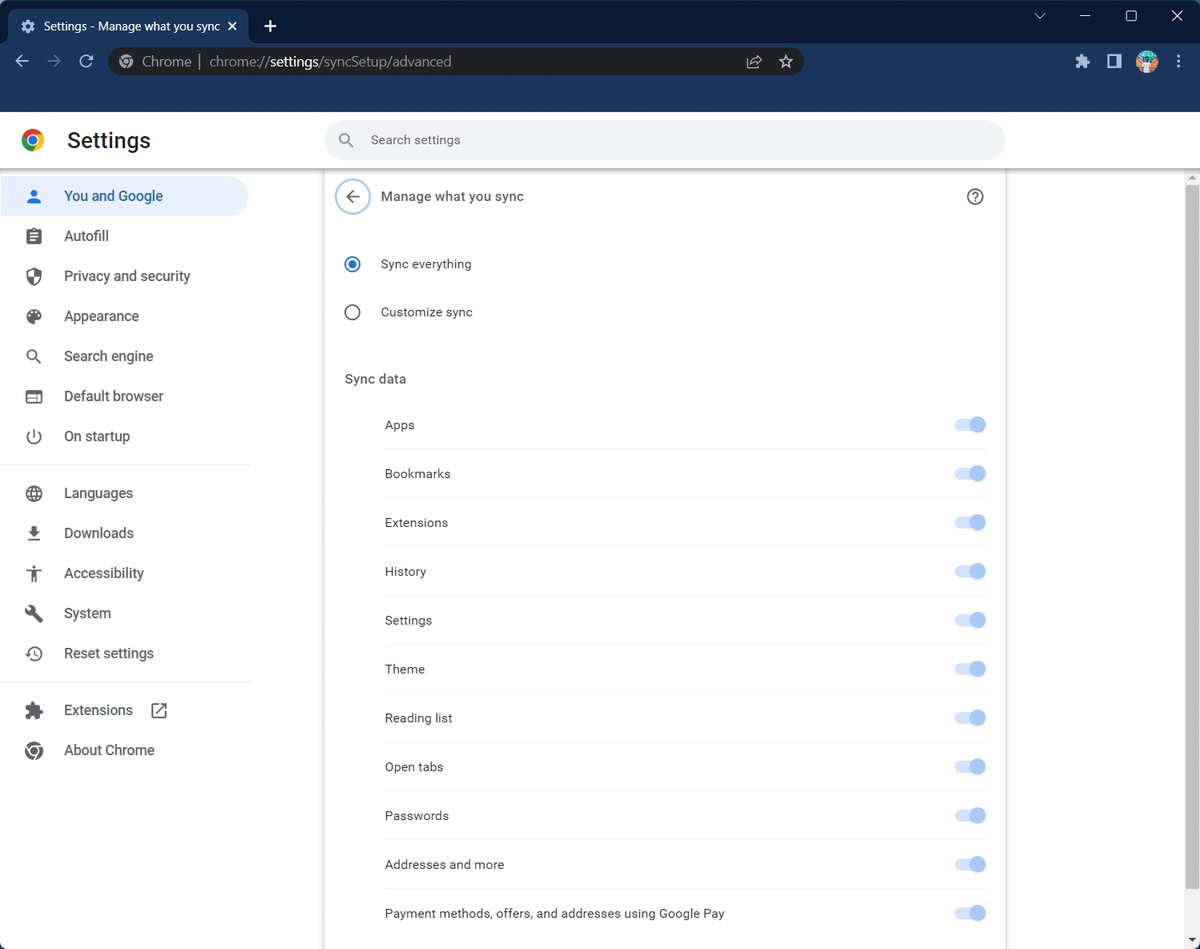The image size is (1200, 949).
Task: Click the profile avatar icon
Action: click(x=1147, y=62)
